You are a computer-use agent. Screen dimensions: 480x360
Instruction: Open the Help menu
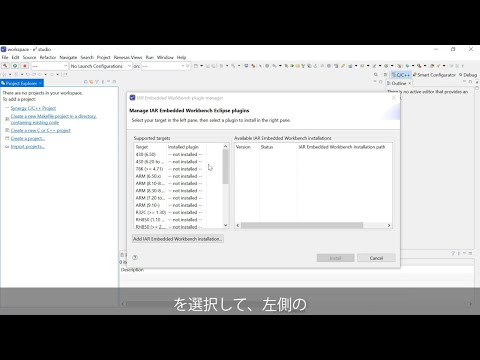pos(181,57)
